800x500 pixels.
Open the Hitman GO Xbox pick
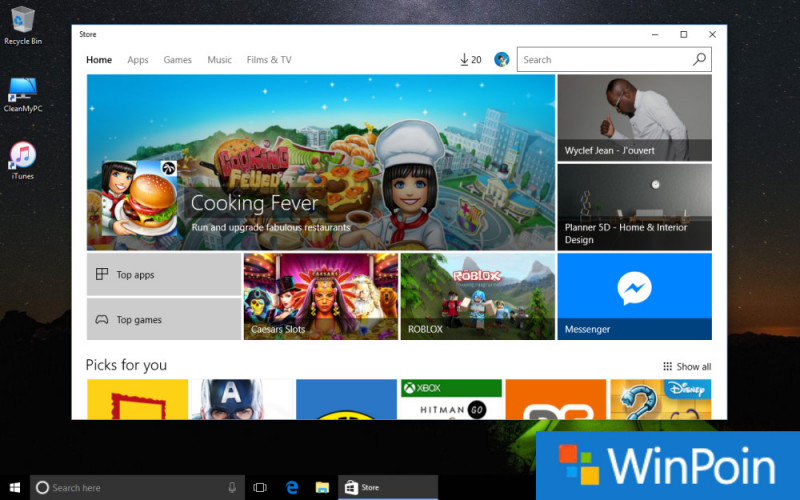tap(452, 399)
